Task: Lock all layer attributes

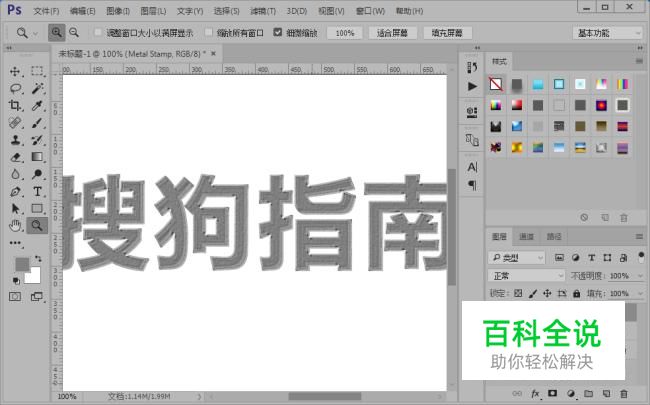Action: pos(577,293)
